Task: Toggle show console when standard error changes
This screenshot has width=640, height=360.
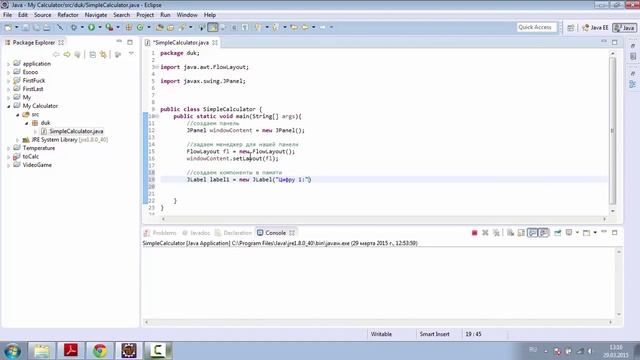Action: (x=543, y=233)
